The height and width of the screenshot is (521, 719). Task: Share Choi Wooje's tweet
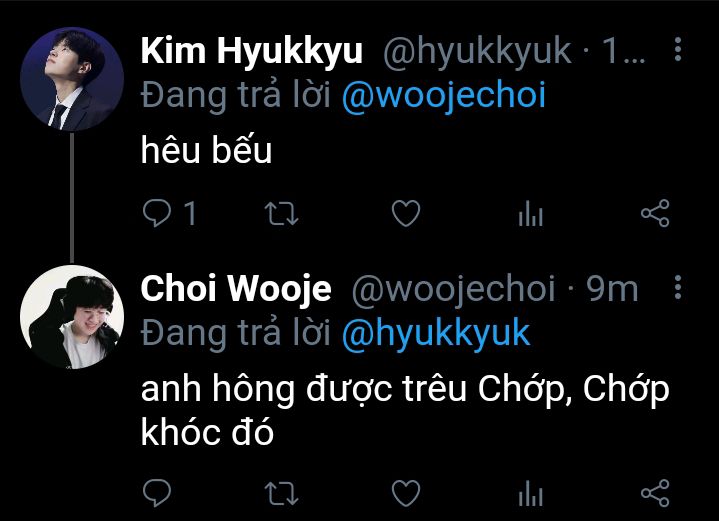click(655, 493)
